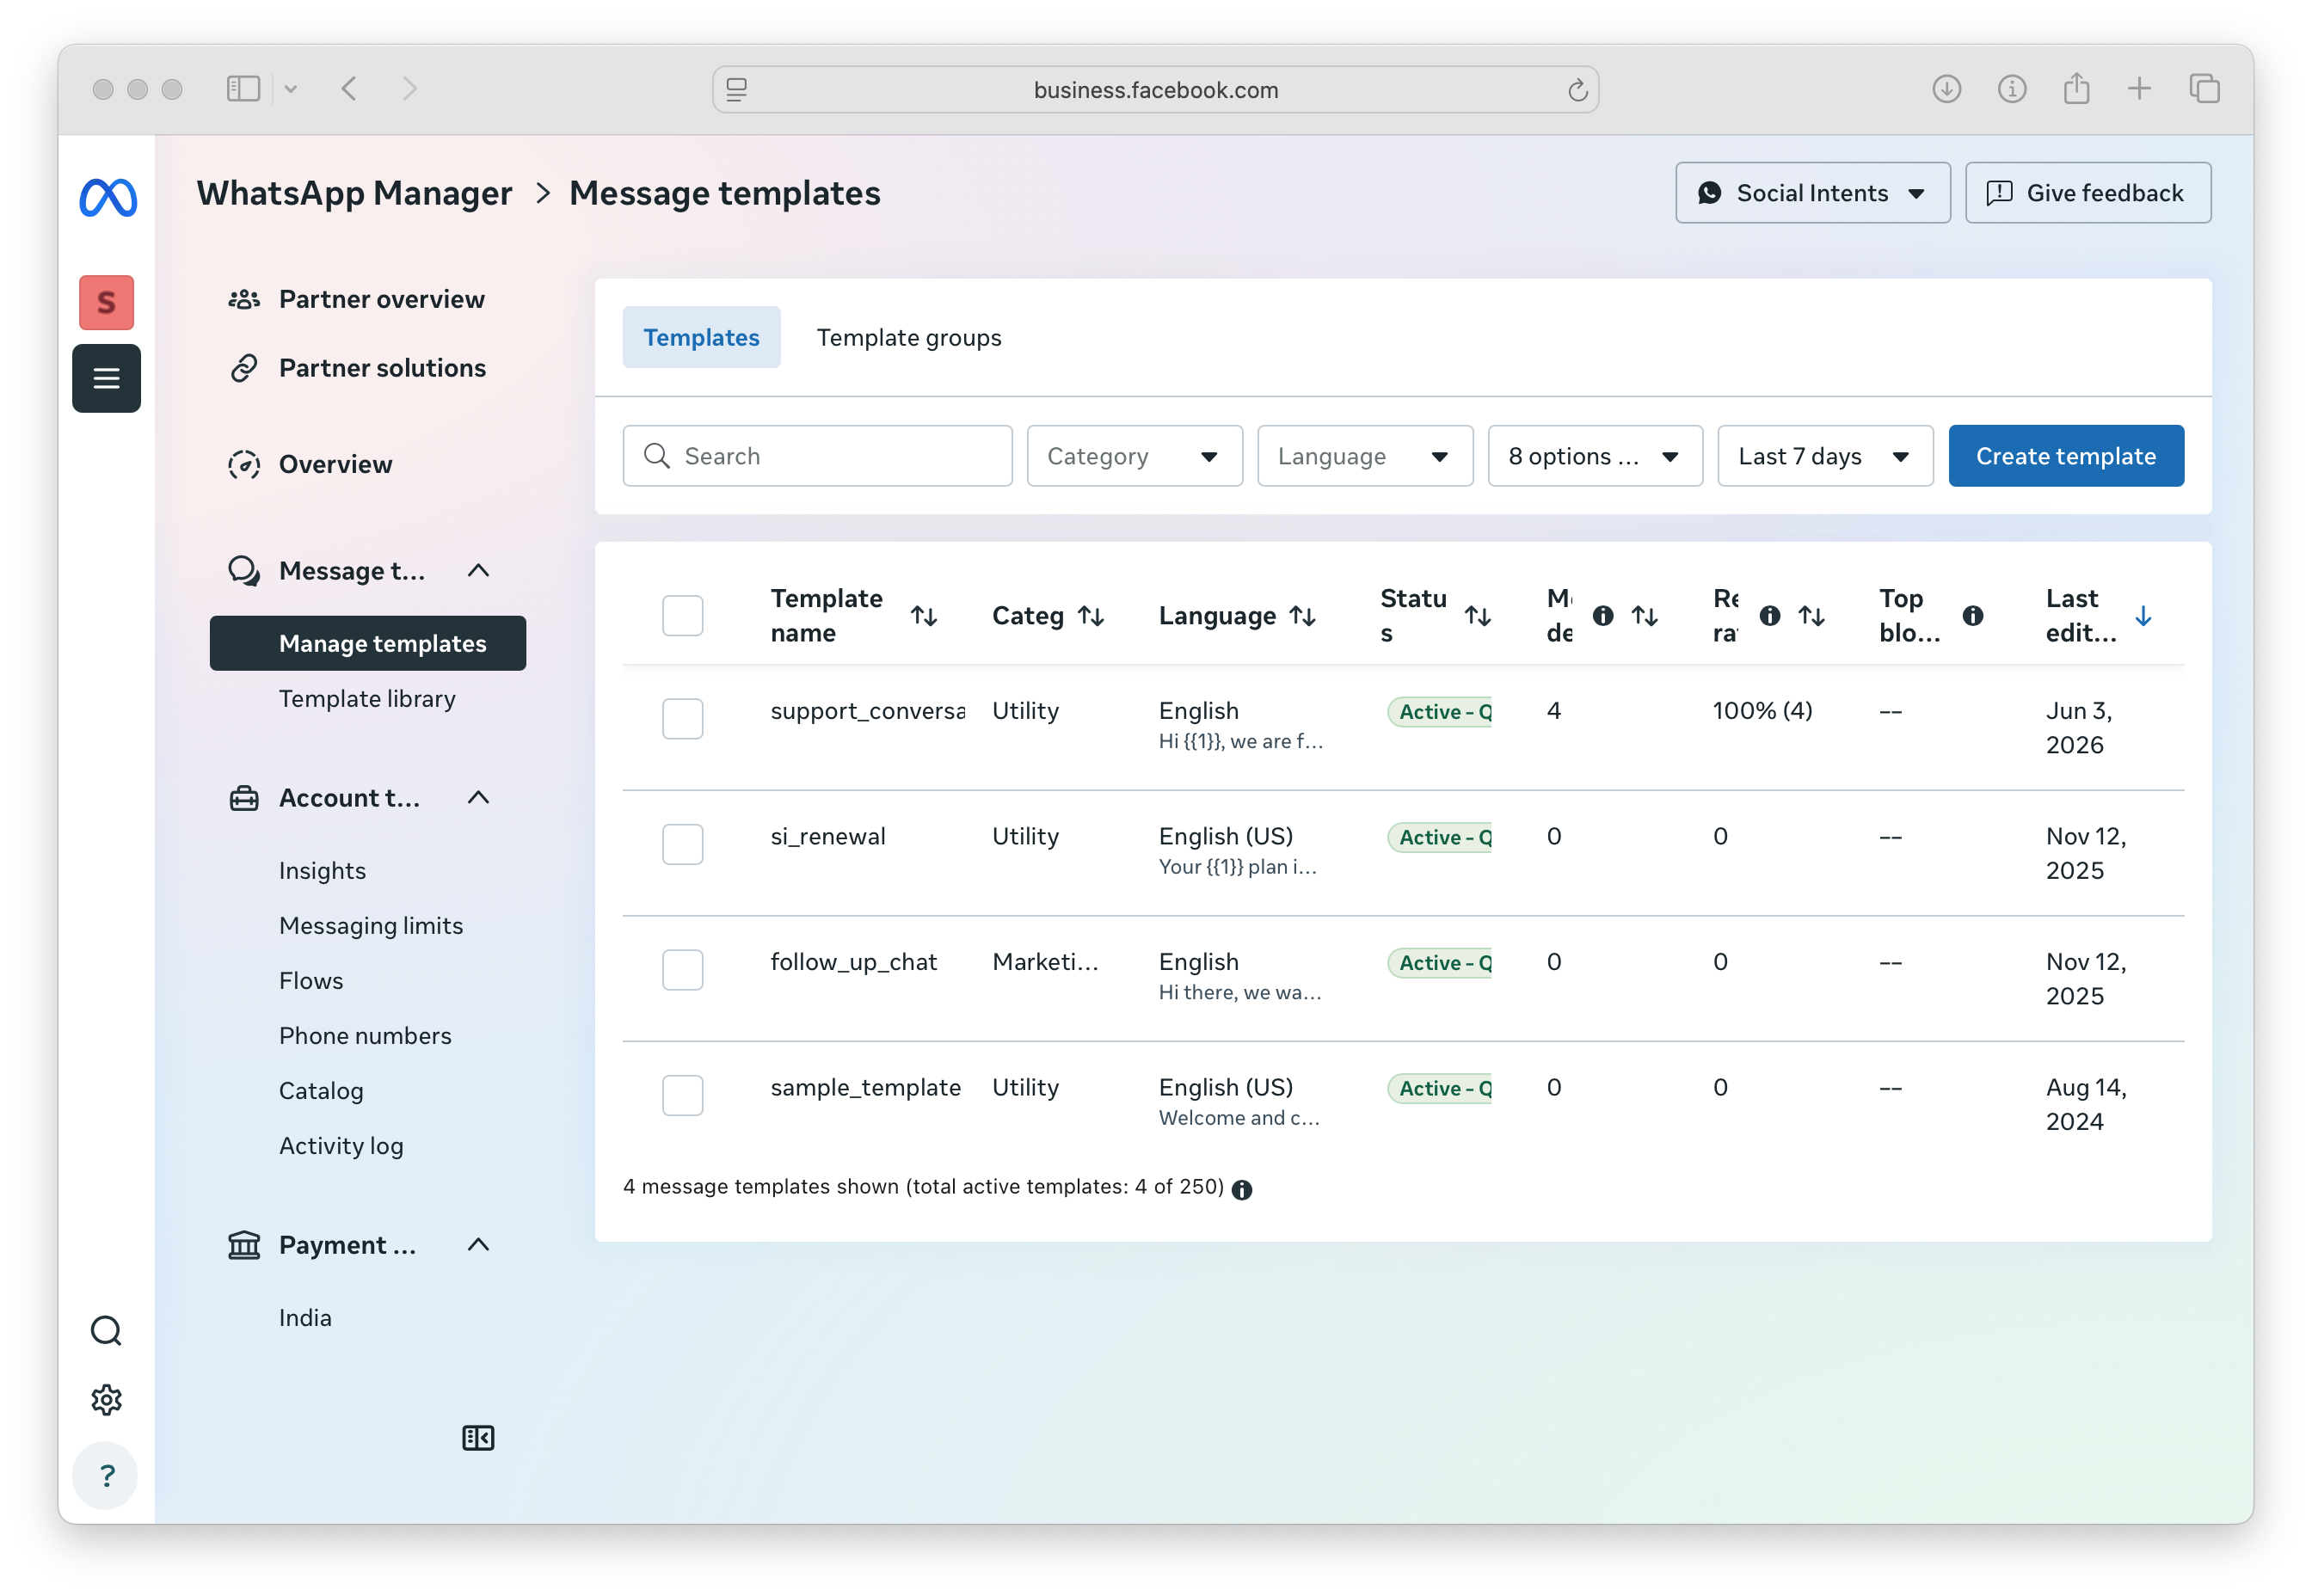The width and height of the screenshot is (2312, 1596).
Task: Click the info icon next to templates count
Action: pyautogui.click(x=1241, y=1189)
